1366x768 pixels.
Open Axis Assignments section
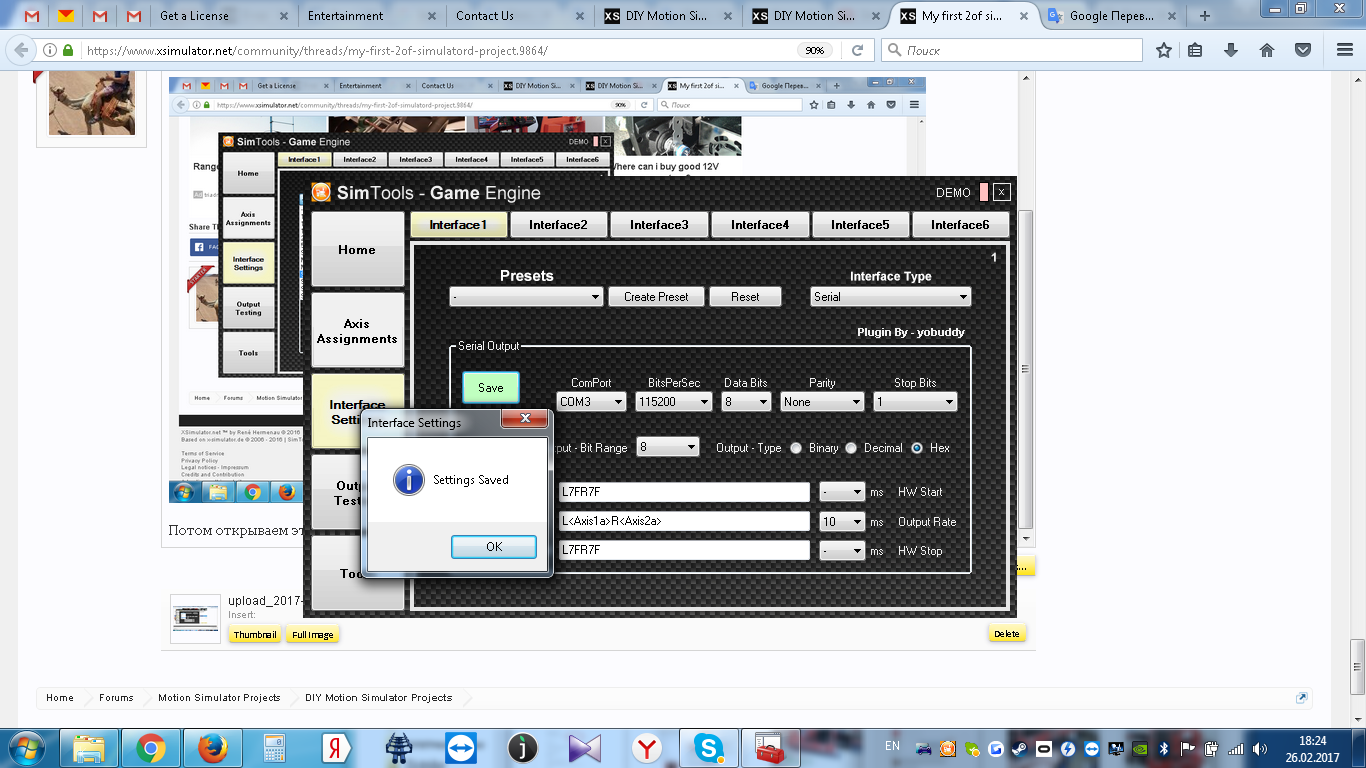[358, 331]
